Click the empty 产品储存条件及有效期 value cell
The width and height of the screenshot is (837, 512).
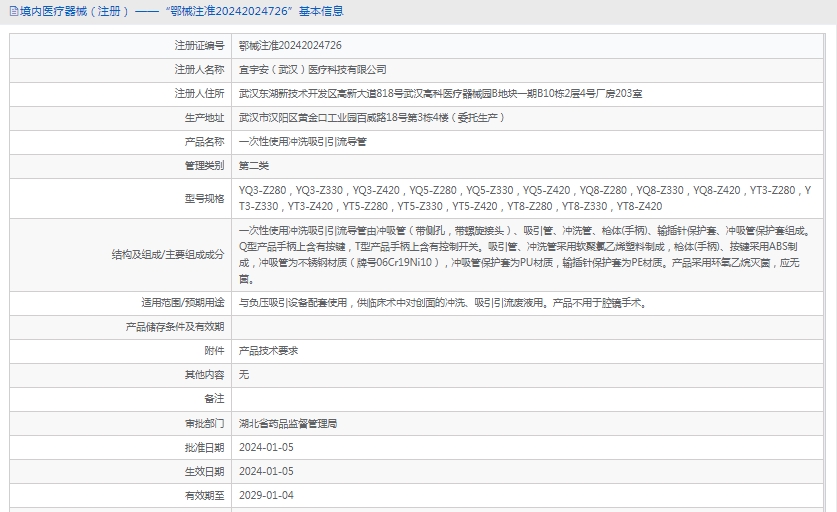pos(530,327)
